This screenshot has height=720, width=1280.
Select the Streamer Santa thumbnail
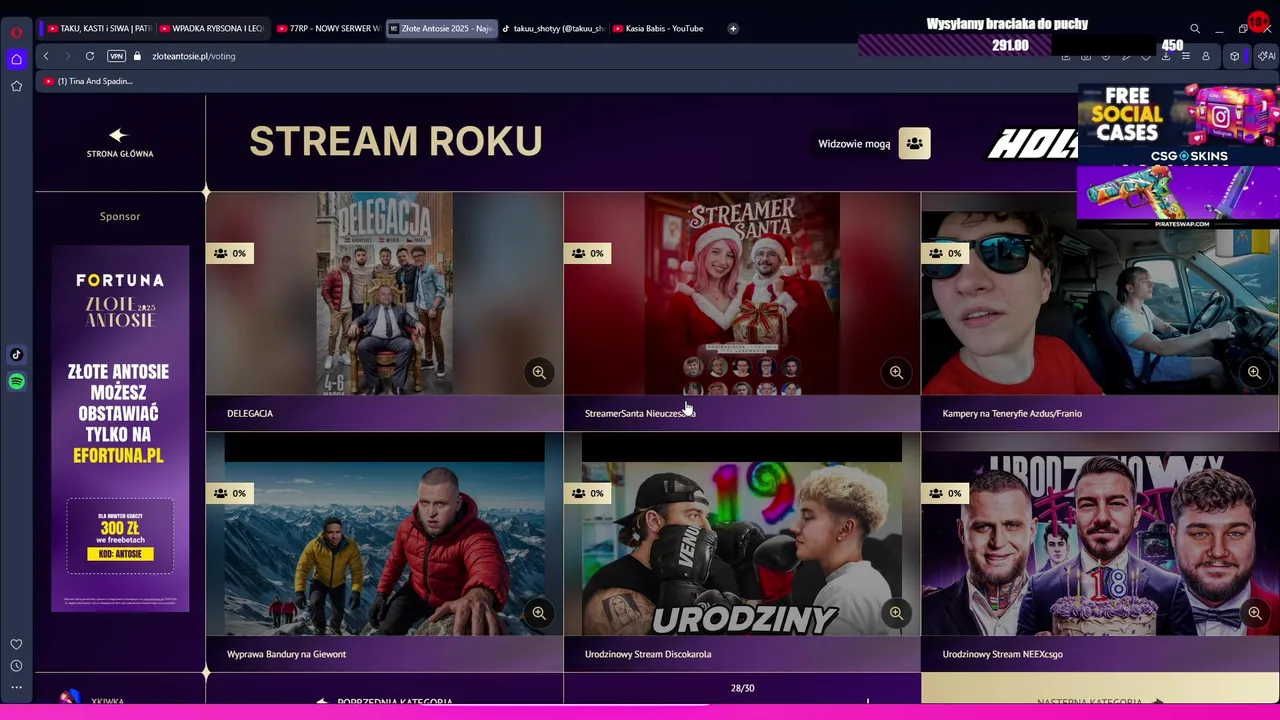coord(742,294)
